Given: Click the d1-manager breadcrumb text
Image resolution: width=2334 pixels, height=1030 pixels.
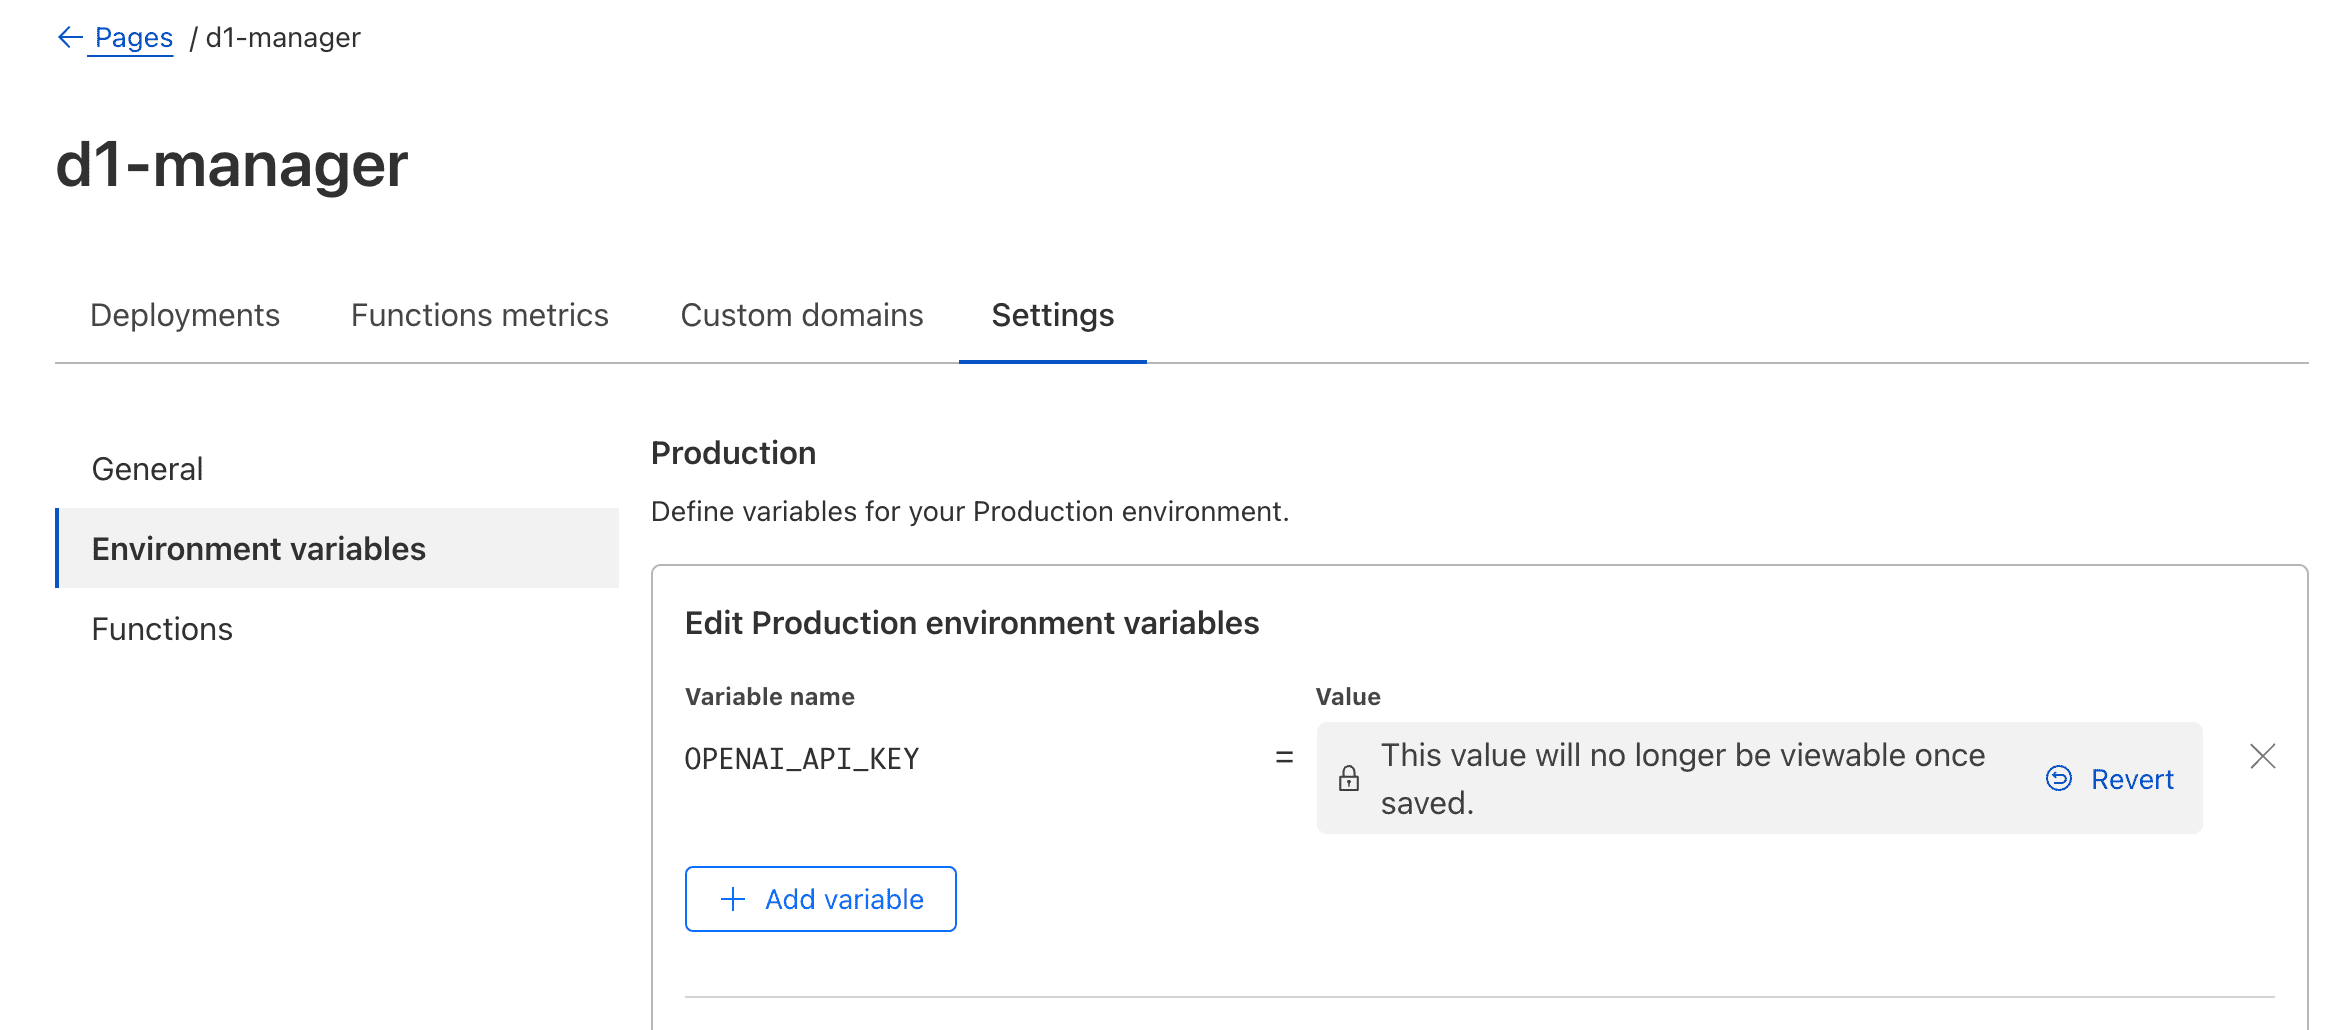Looking at the screenshot, I should [x=283, y=38].
